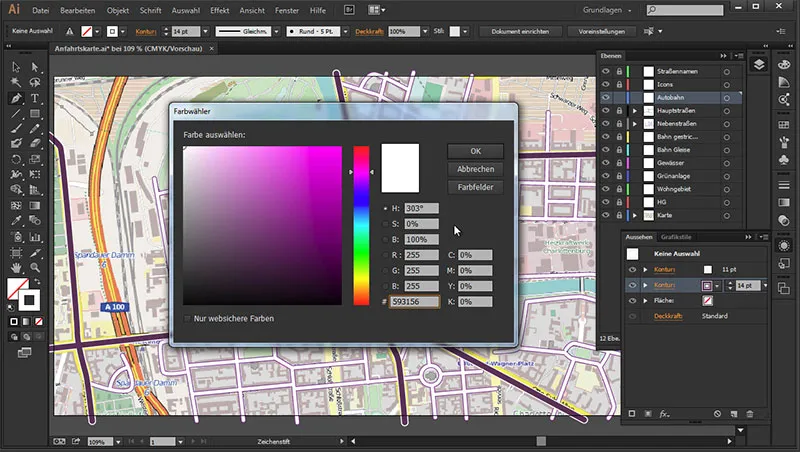800x452 pixels.
Task: Select the Eraser tool
Action: [x=35, y=144]
